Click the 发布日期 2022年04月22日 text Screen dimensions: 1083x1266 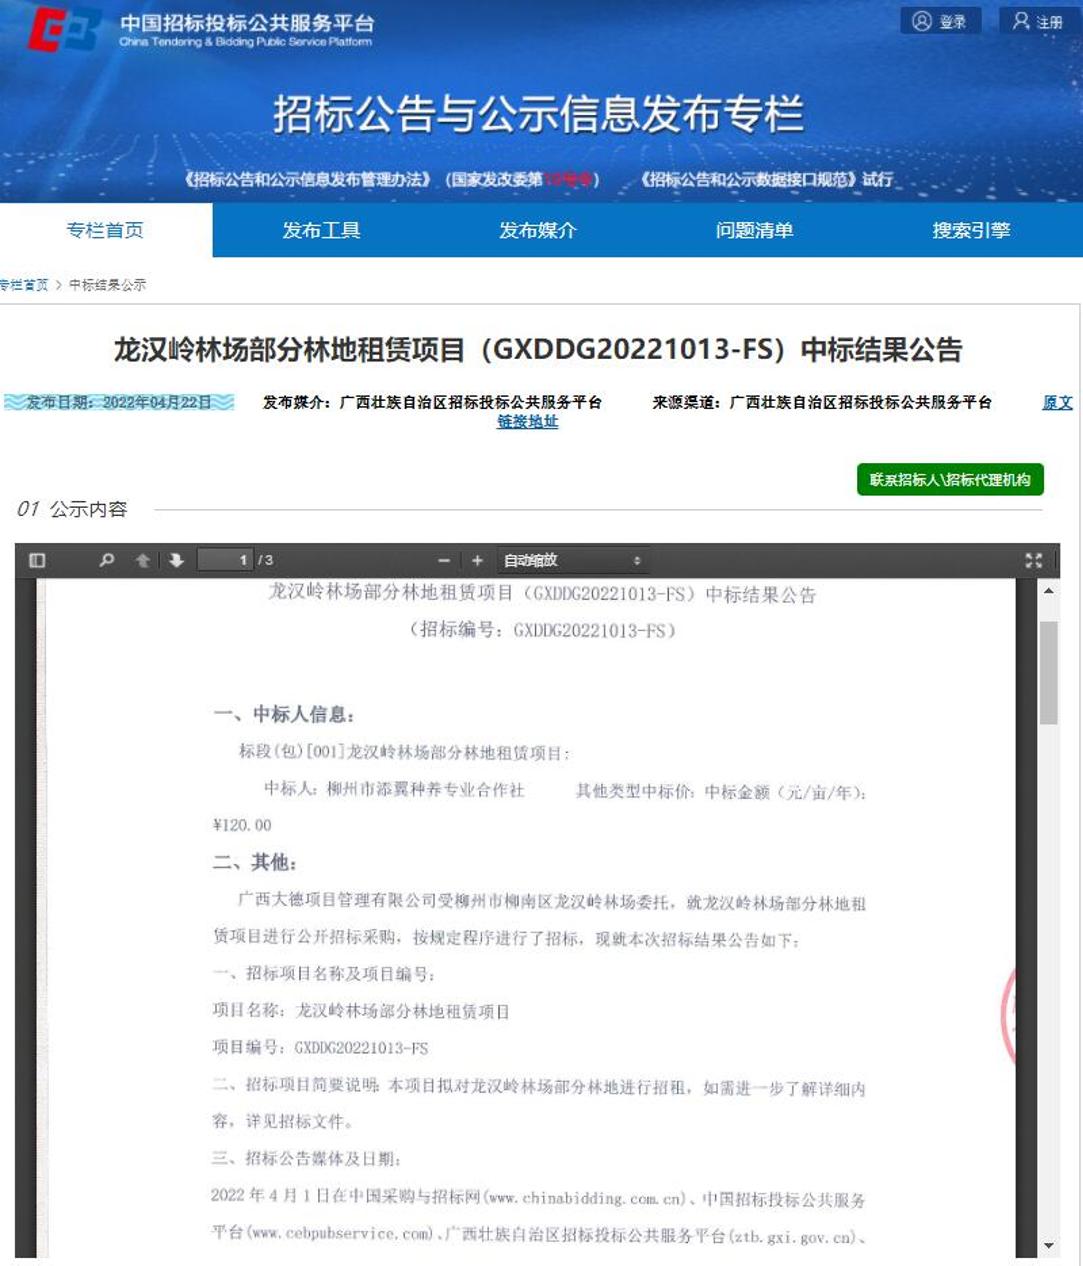119,402
